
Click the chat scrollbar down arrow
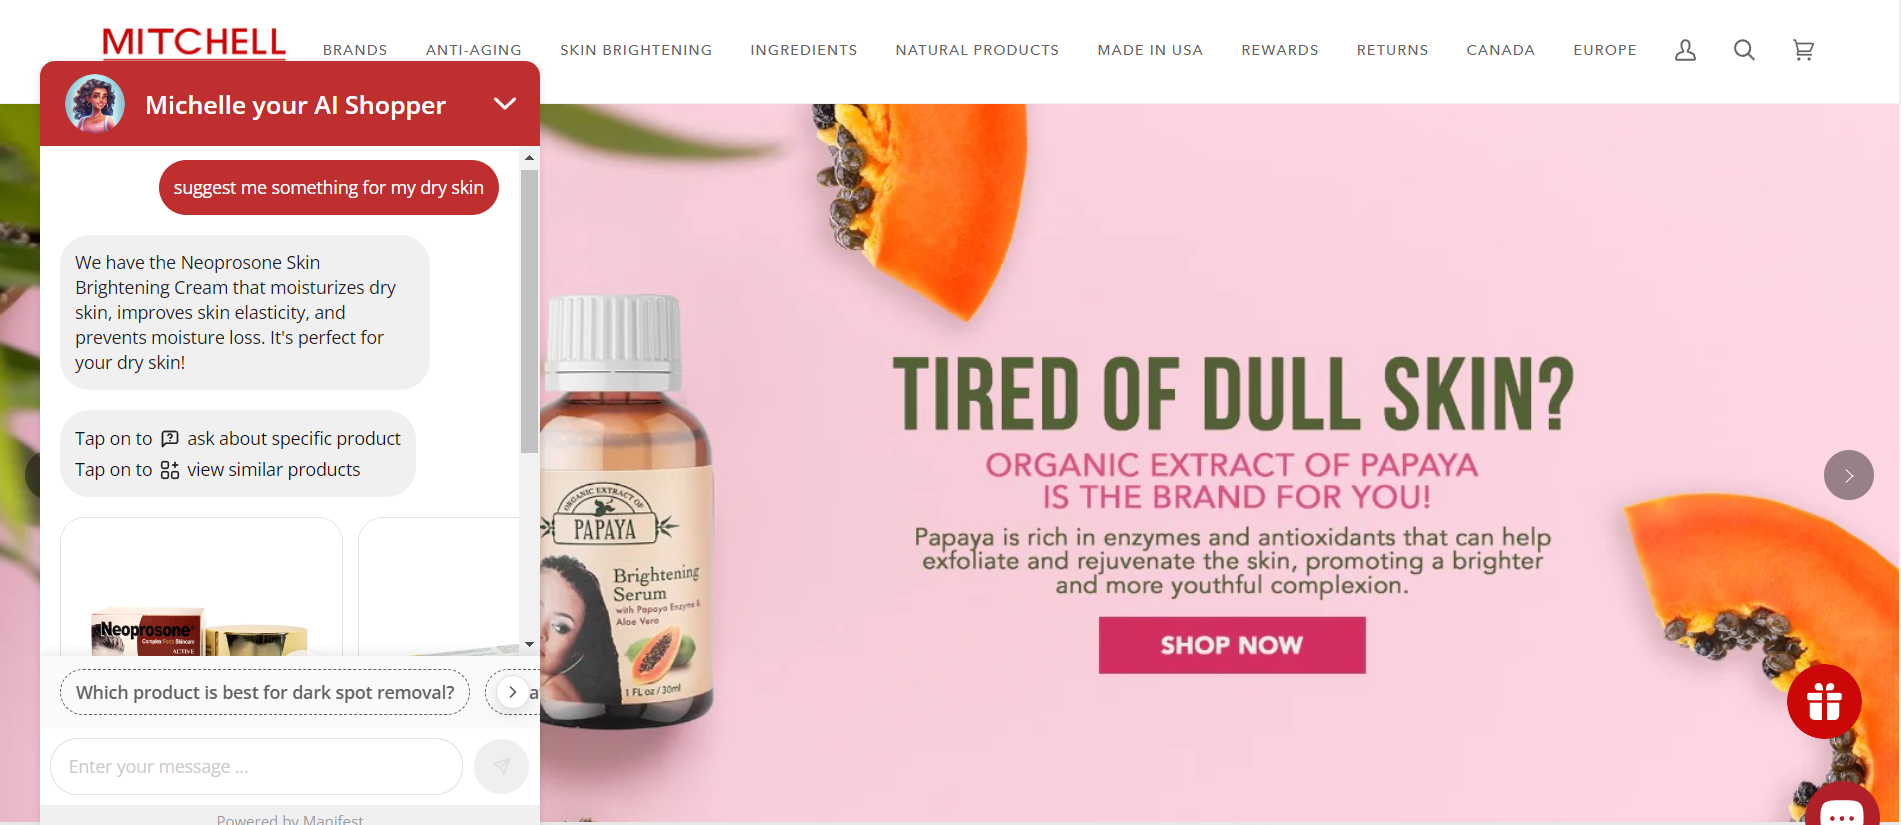(x=529, y=644)
